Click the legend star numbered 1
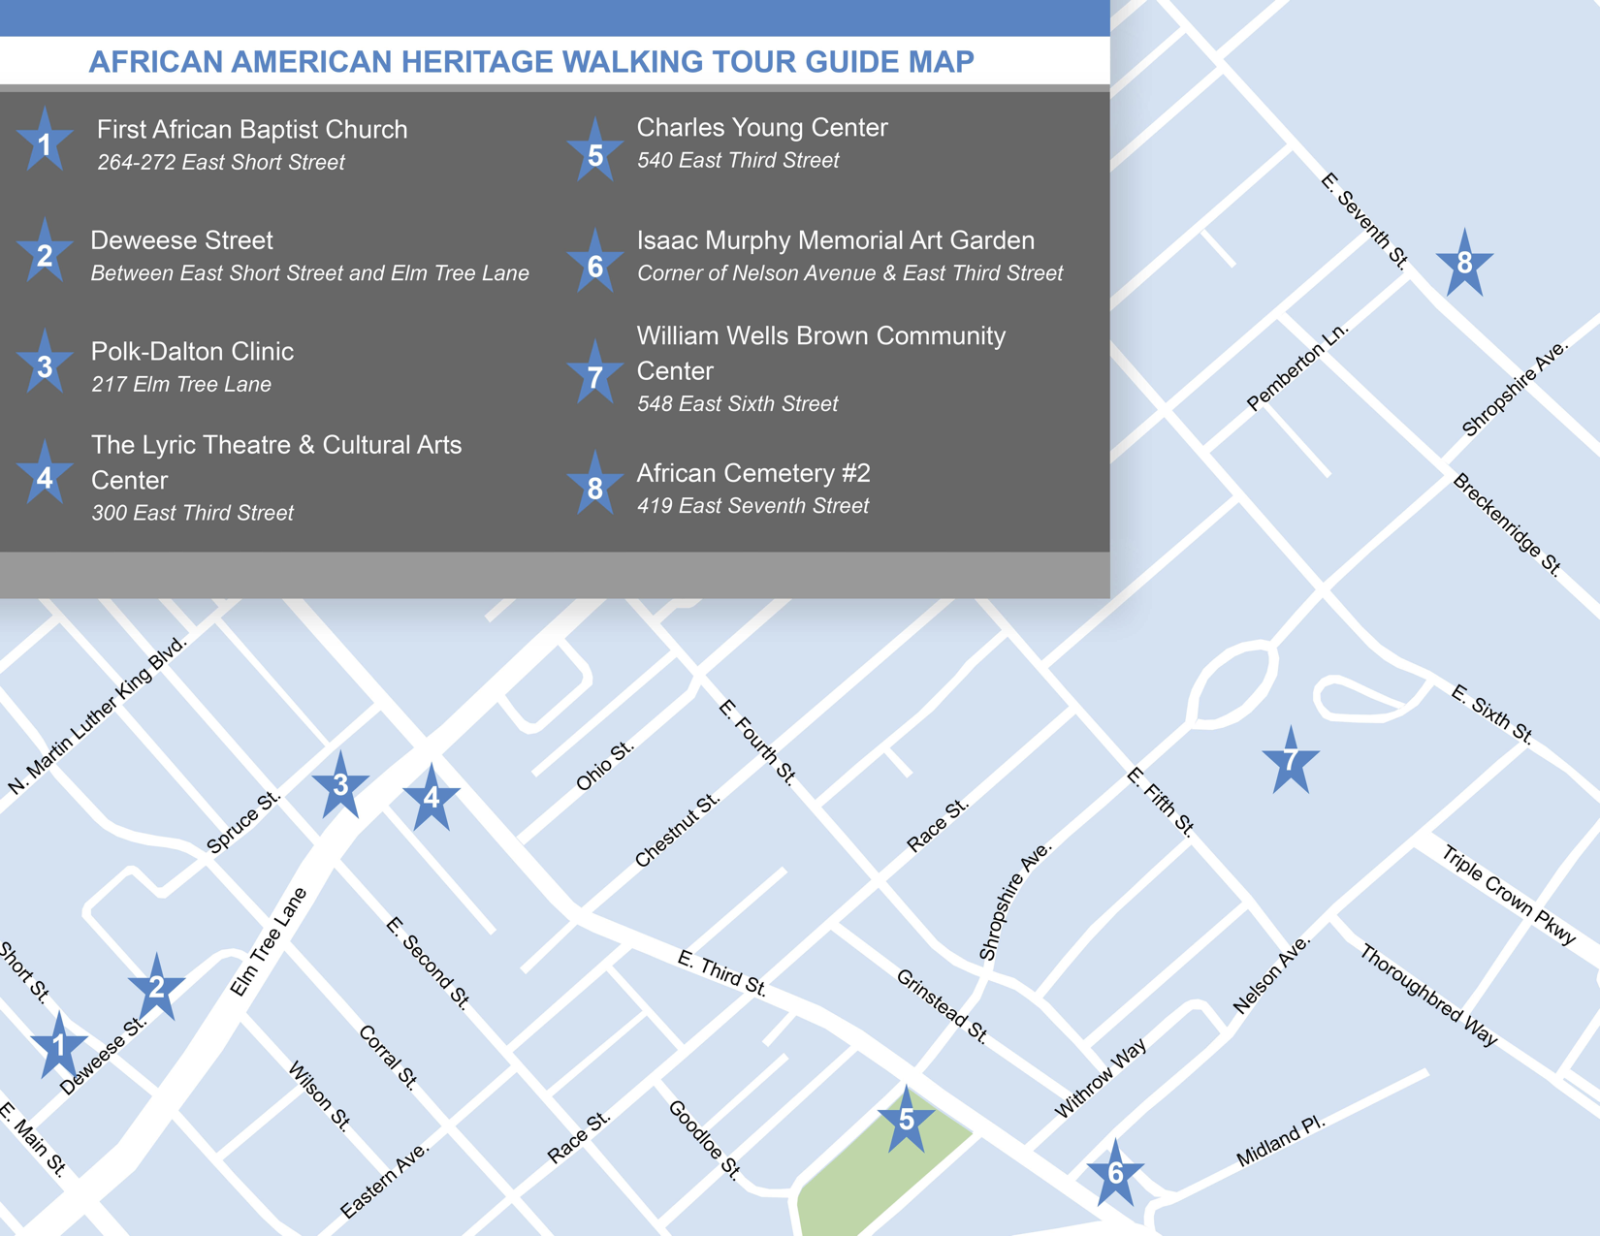Viewport: 1600px width, 1236px height. pos(45,142)
